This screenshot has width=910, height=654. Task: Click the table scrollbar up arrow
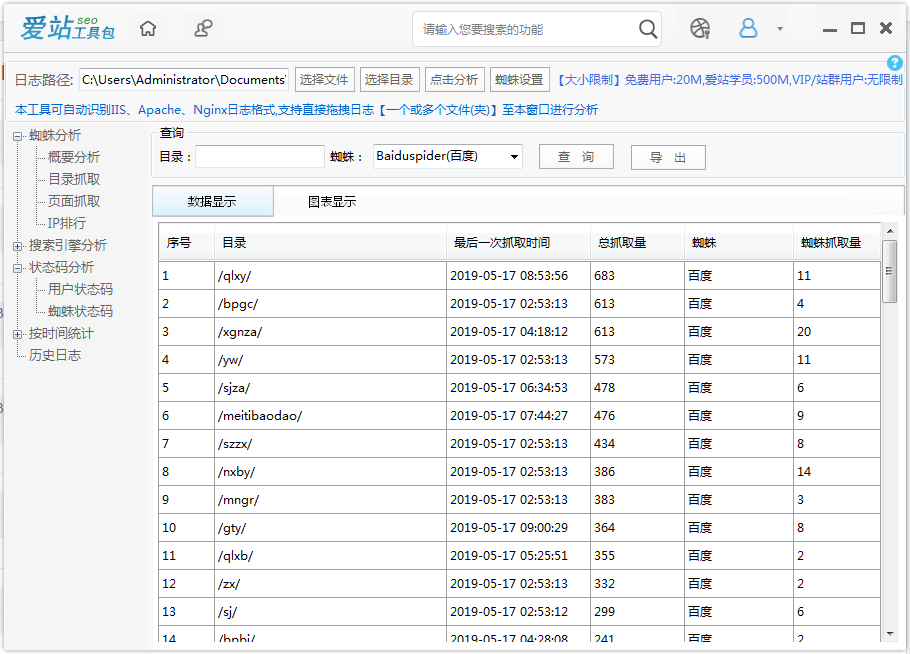[x=890, y=231]
